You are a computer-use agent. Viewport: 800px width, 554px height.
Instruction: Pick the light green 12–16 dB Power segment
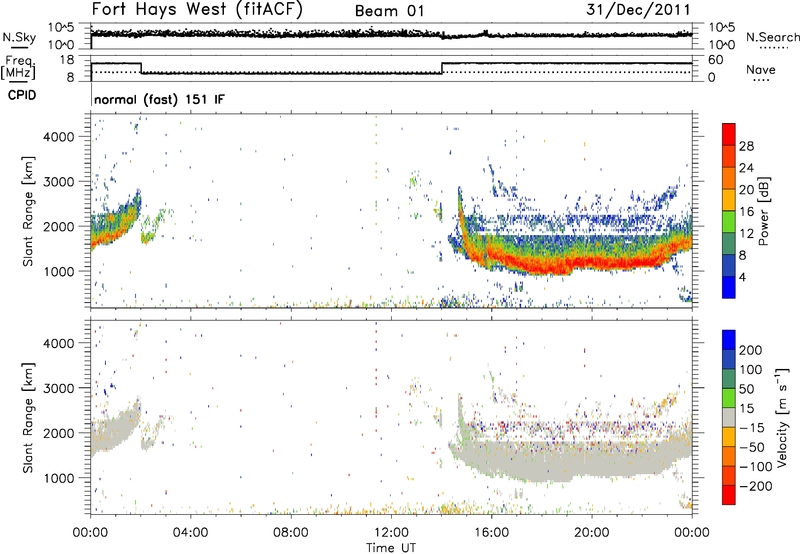coord(729,221)
